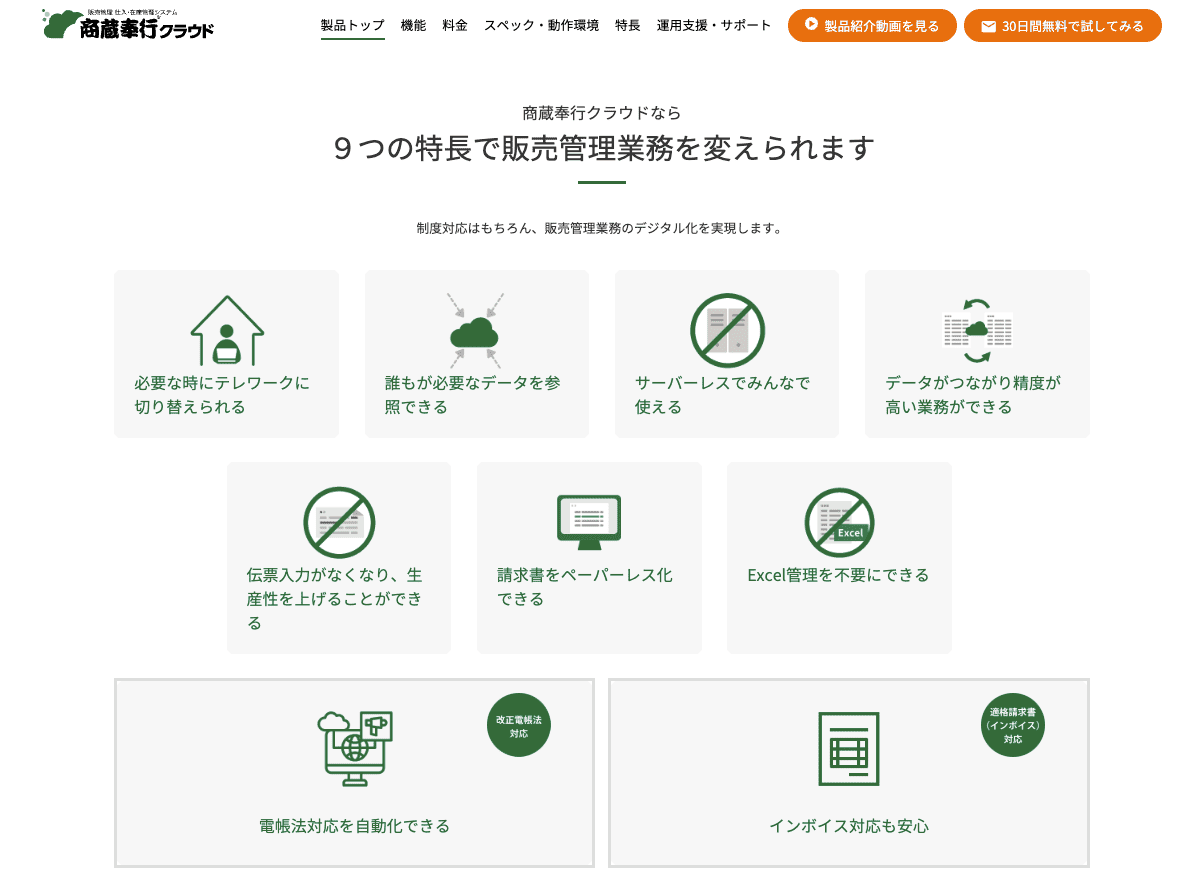Click the 商蔵奉行クラウドなら subtitle text
This screenshot has height=882, width=1195.
pyautogui.click(x=602, y=113)
